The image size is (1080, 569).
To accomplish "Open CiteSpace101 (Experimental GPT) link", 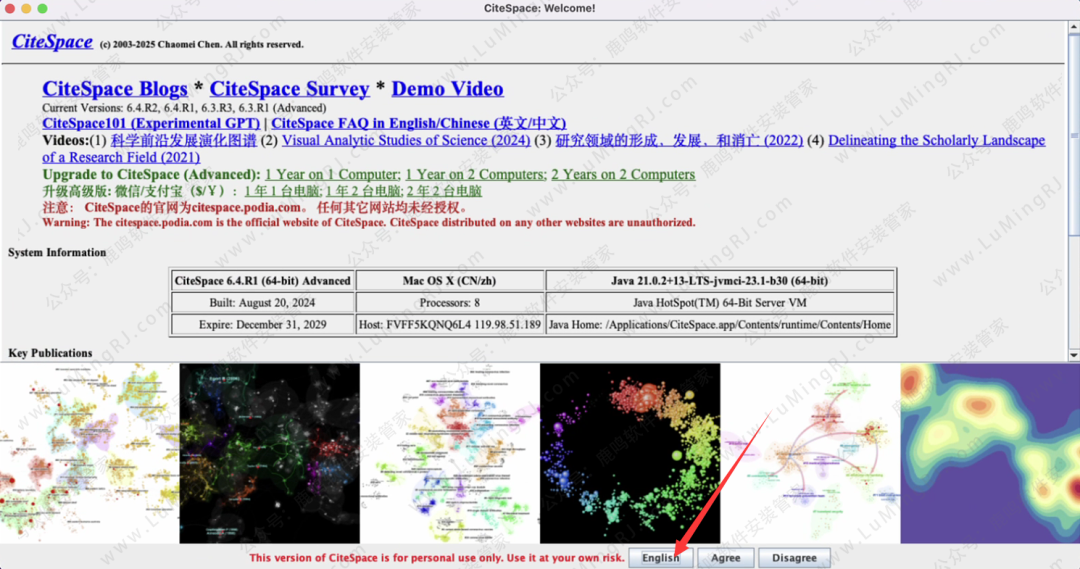I will (x=151, y=123).
